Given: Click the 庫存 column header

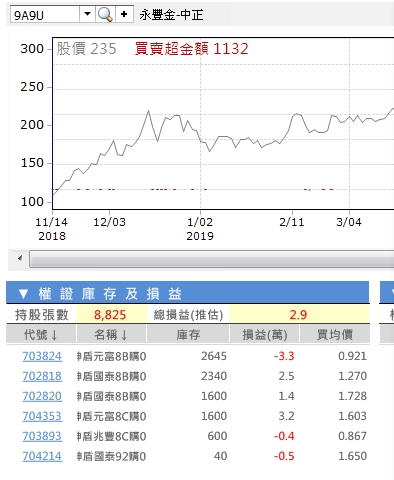Looking at the screenshot, I should tap(188, 335).
